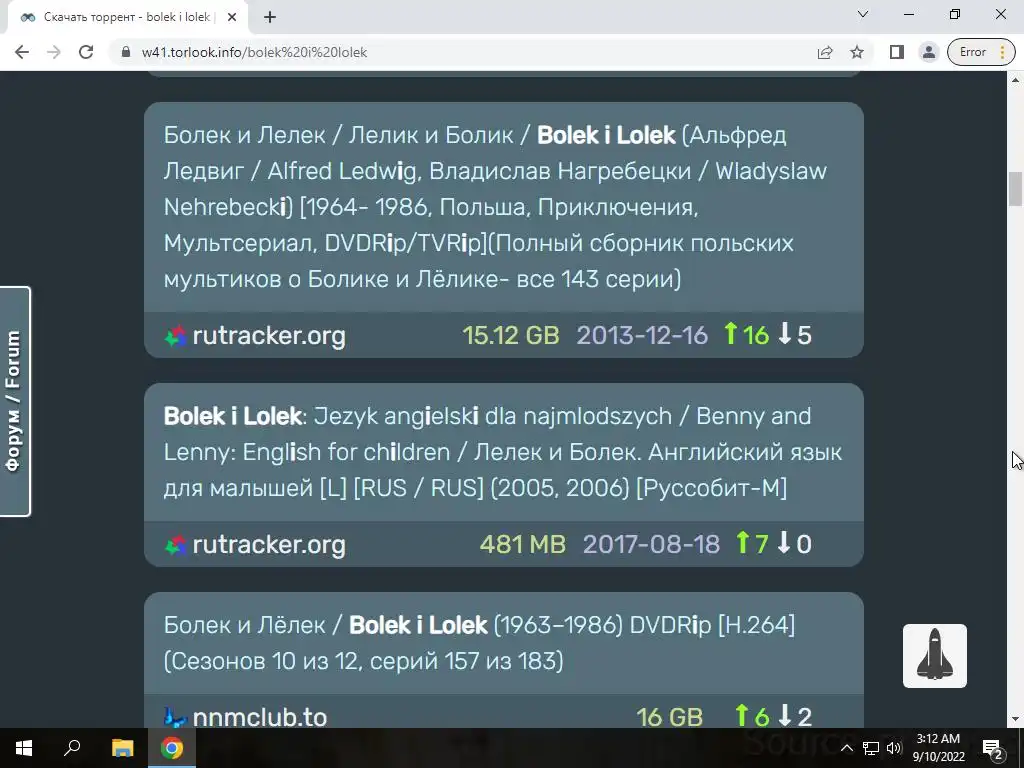Open the notification center icon

pyautogui.click(x=993, y=748)
